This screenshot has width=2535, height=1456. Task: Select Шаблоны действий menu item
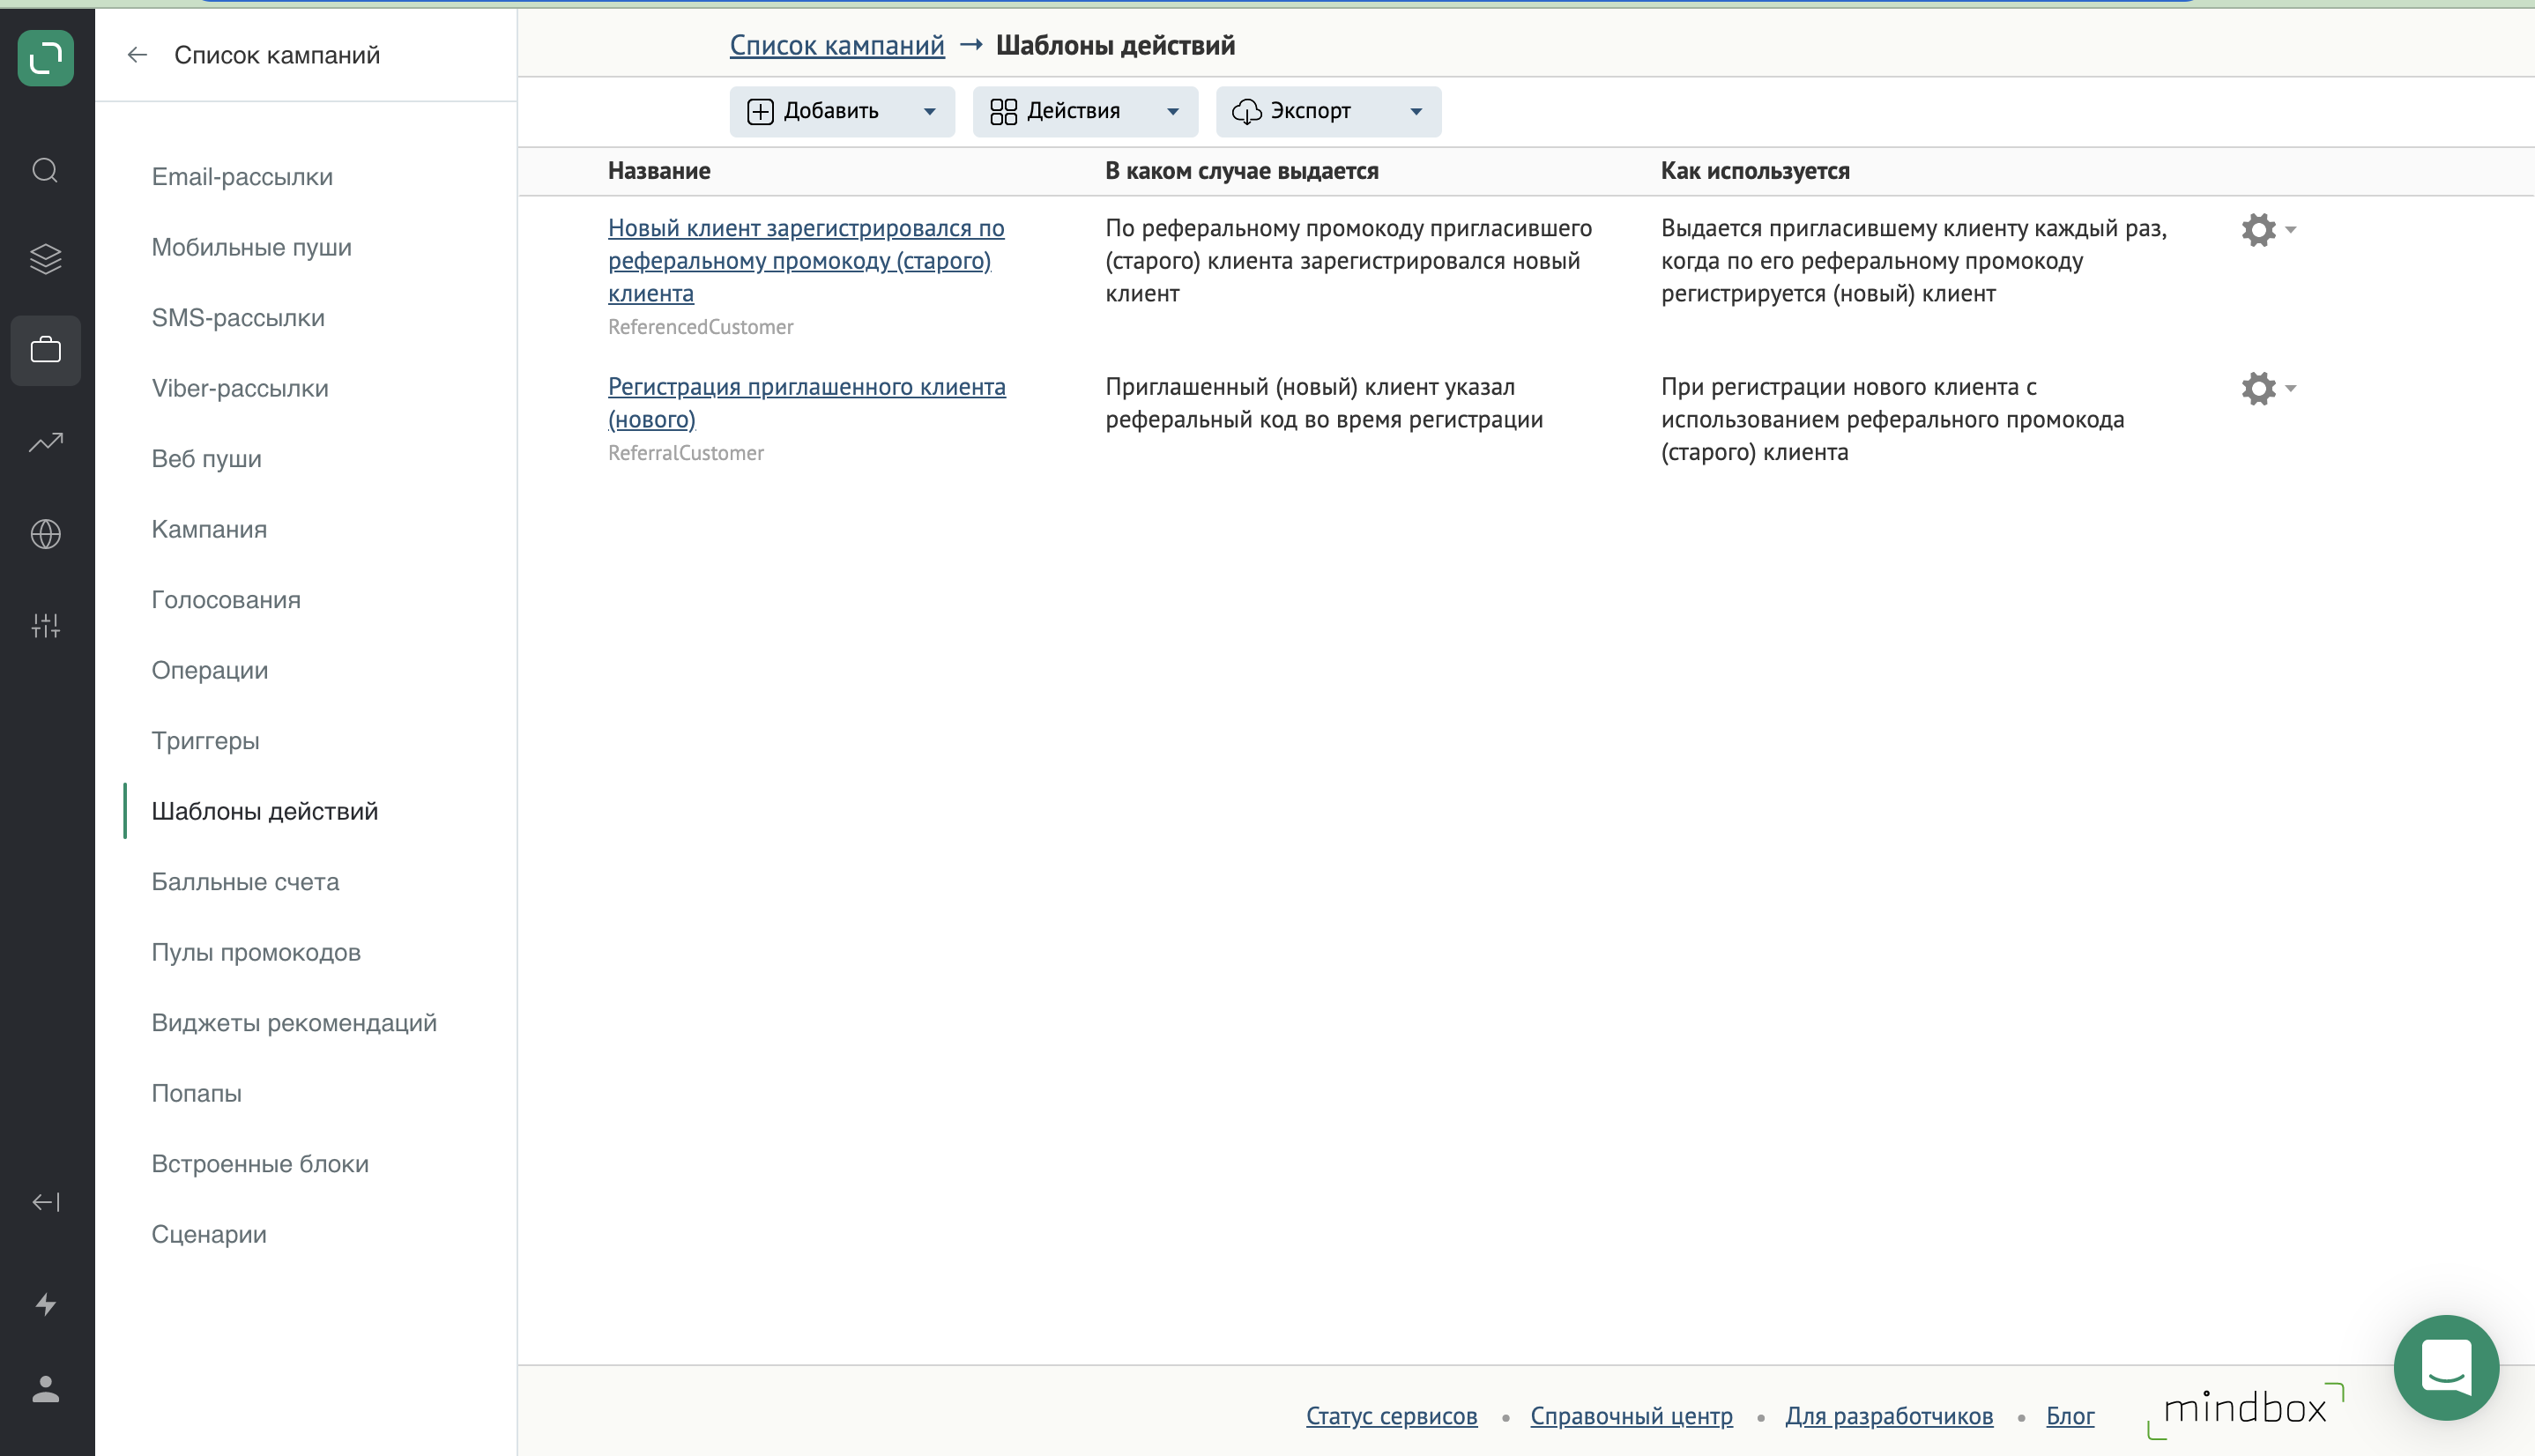(265, 811)
